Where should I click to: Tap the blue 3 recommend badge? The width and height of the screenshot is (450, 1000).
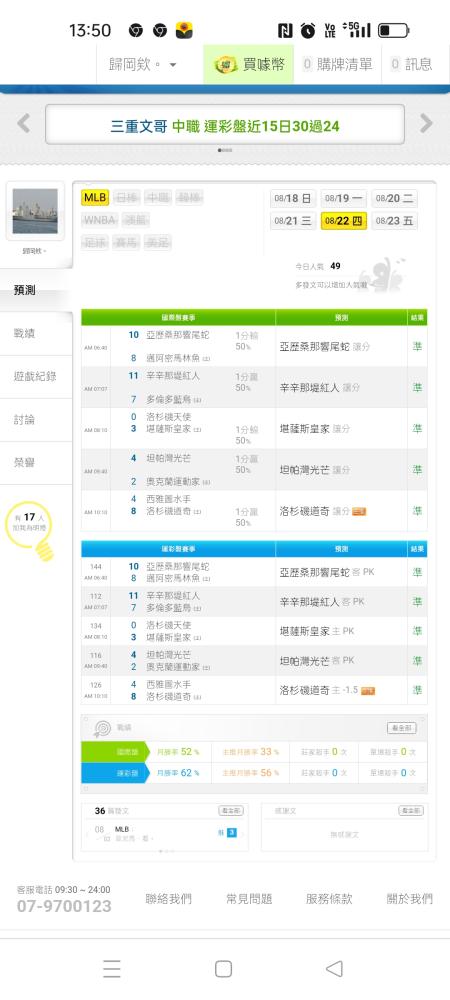pos(232,833)
